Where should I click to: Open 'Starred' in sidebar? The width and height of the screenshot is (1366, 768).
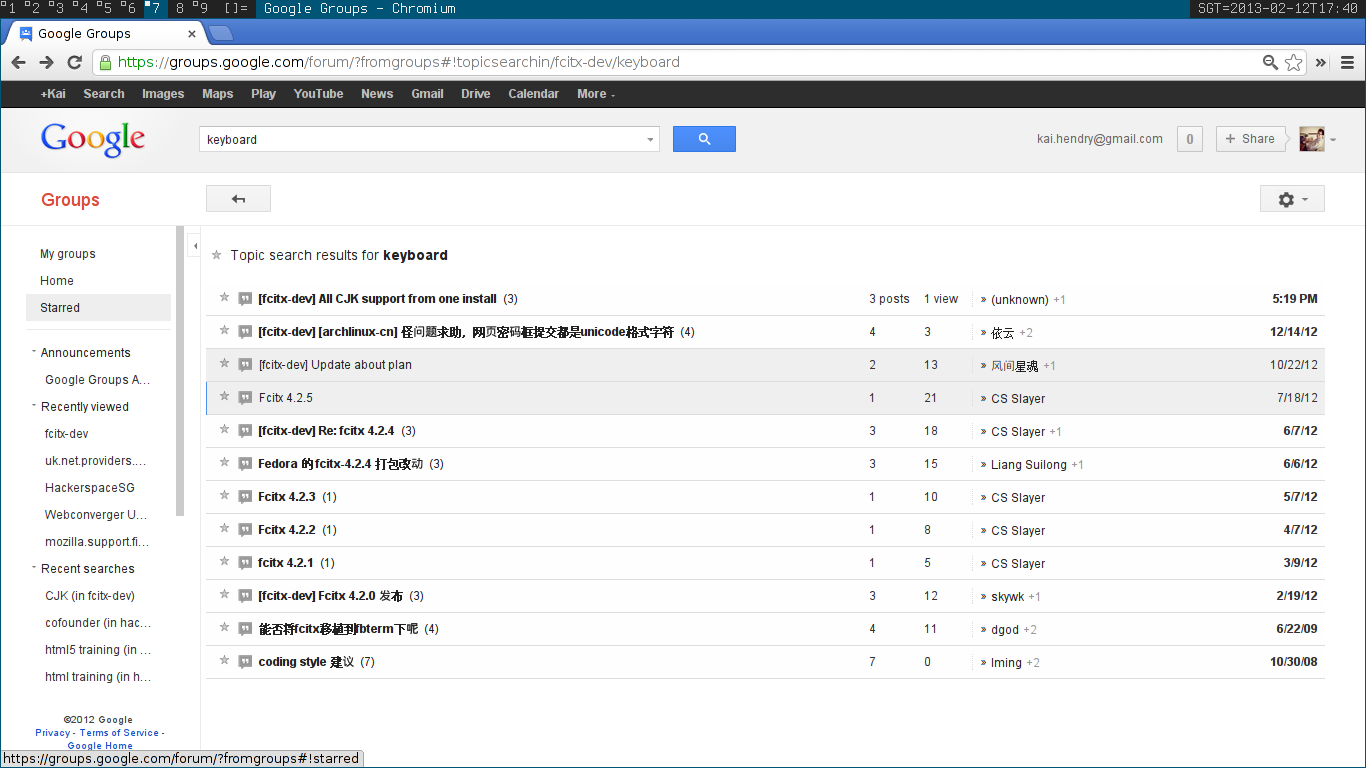pos(98,308)
